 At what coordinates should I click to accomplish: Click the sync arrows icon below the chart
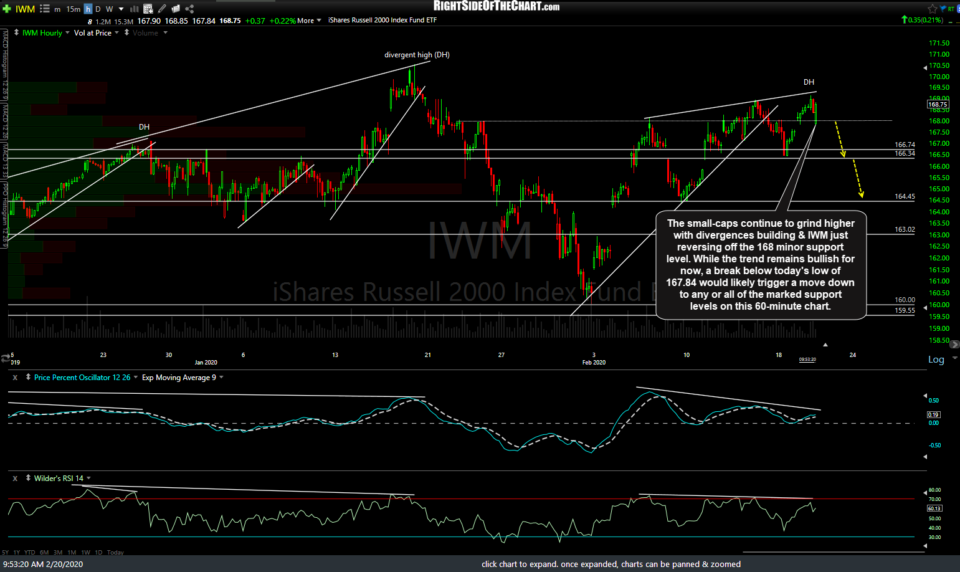click(6, 358)
